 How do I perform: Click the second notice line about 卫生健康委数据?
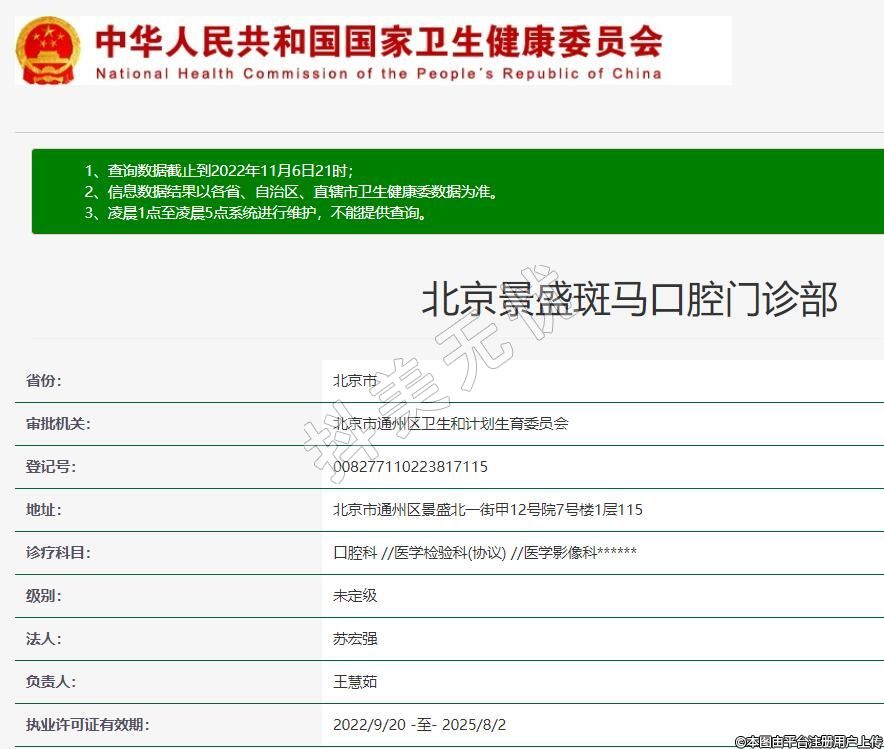(x=290, y=192)
